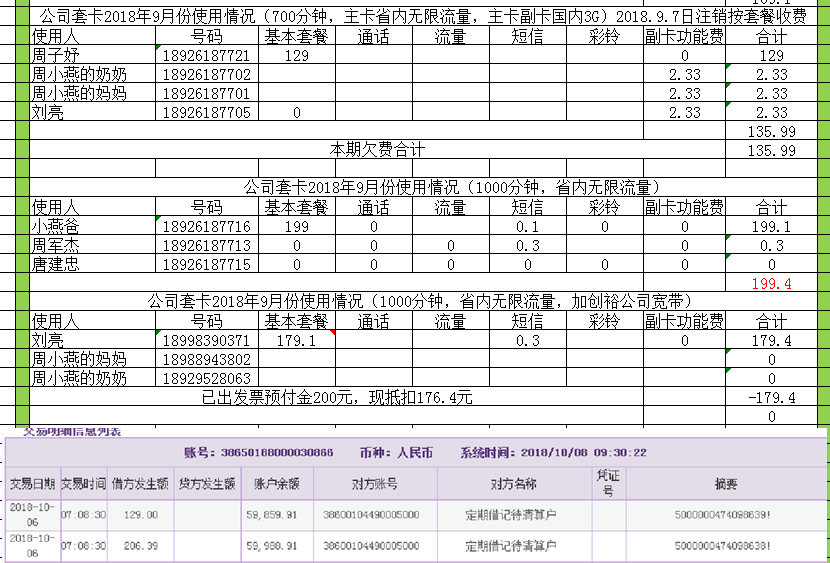Screen dimensions: 830x563
Task: Select 周子妤 in the user column
Action: pos(55,56)
